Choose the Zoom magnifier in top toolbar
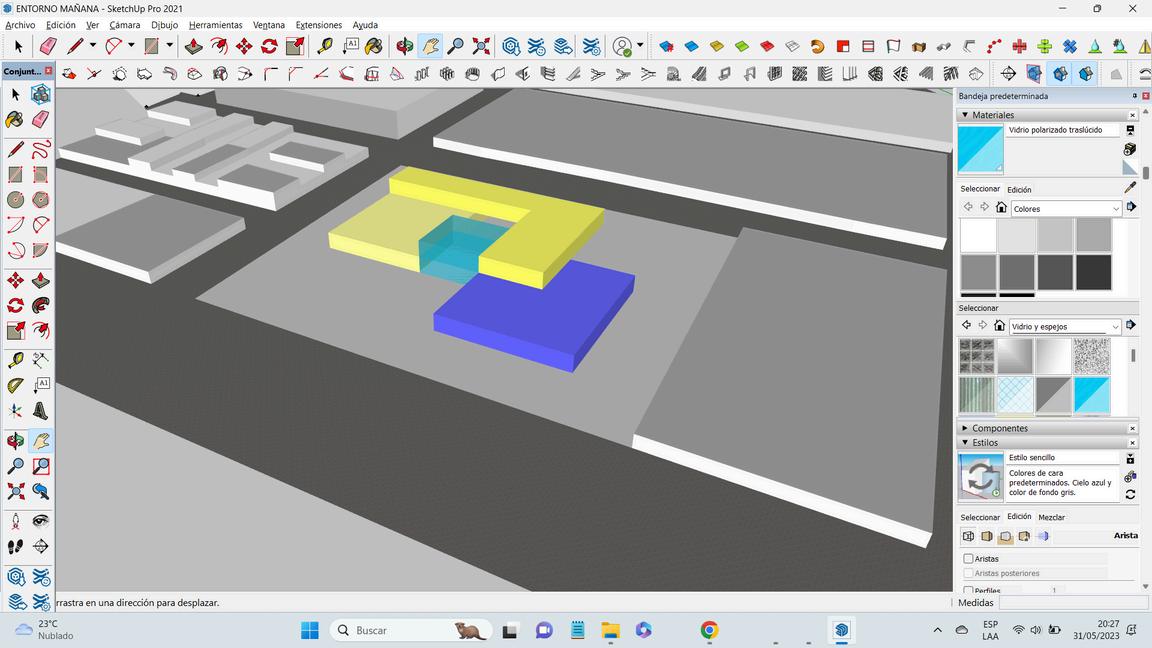The height and width of the screenshot is (648, 1152). tap(456, 47)
